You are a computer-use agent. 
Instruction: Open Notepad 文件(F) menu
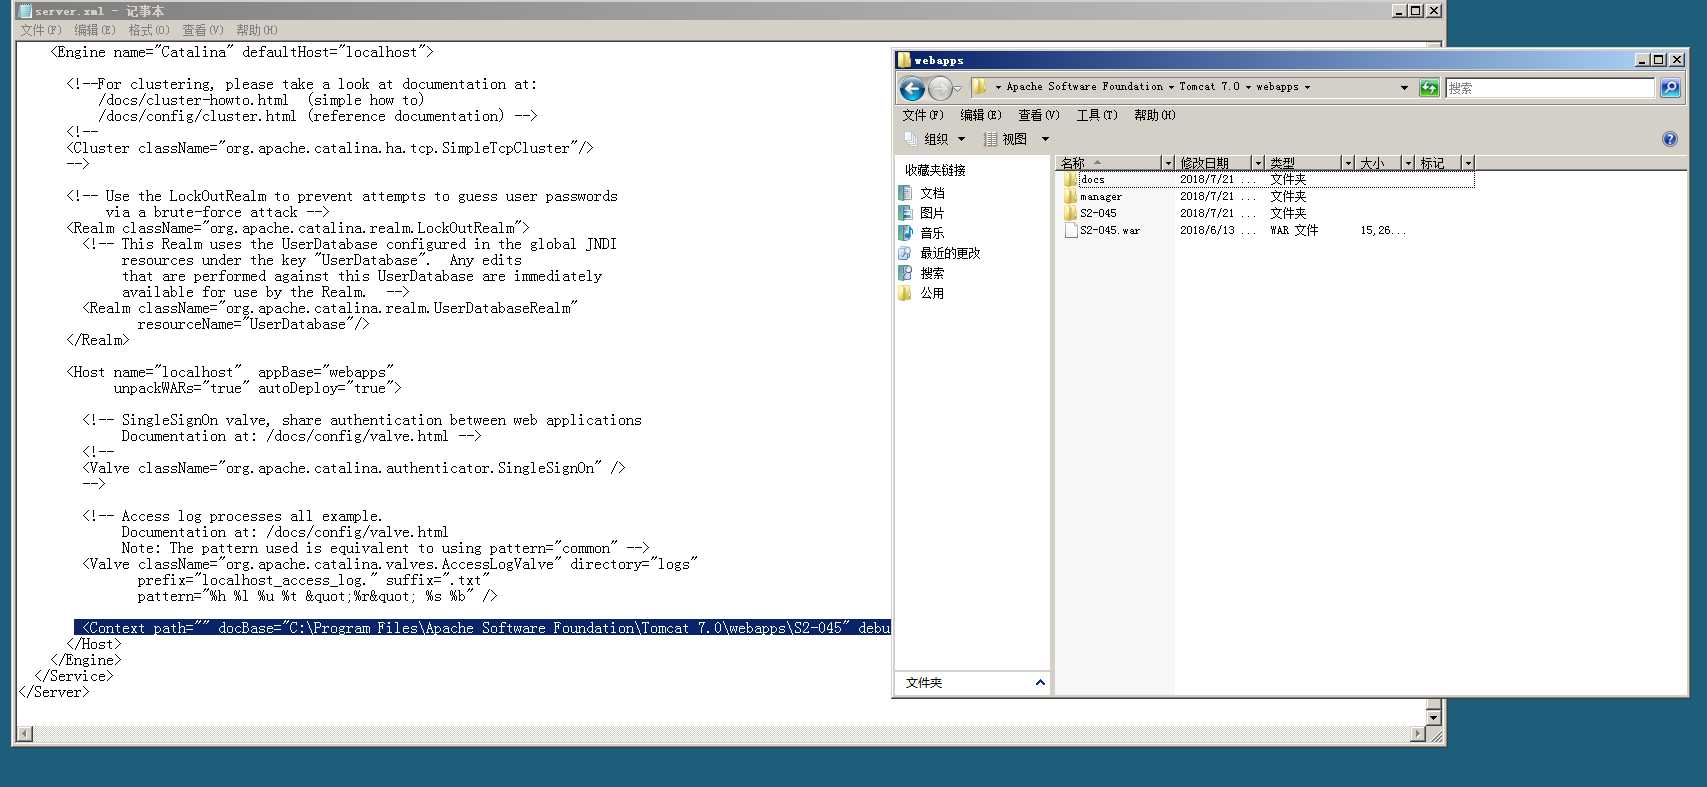pos(41,30)
